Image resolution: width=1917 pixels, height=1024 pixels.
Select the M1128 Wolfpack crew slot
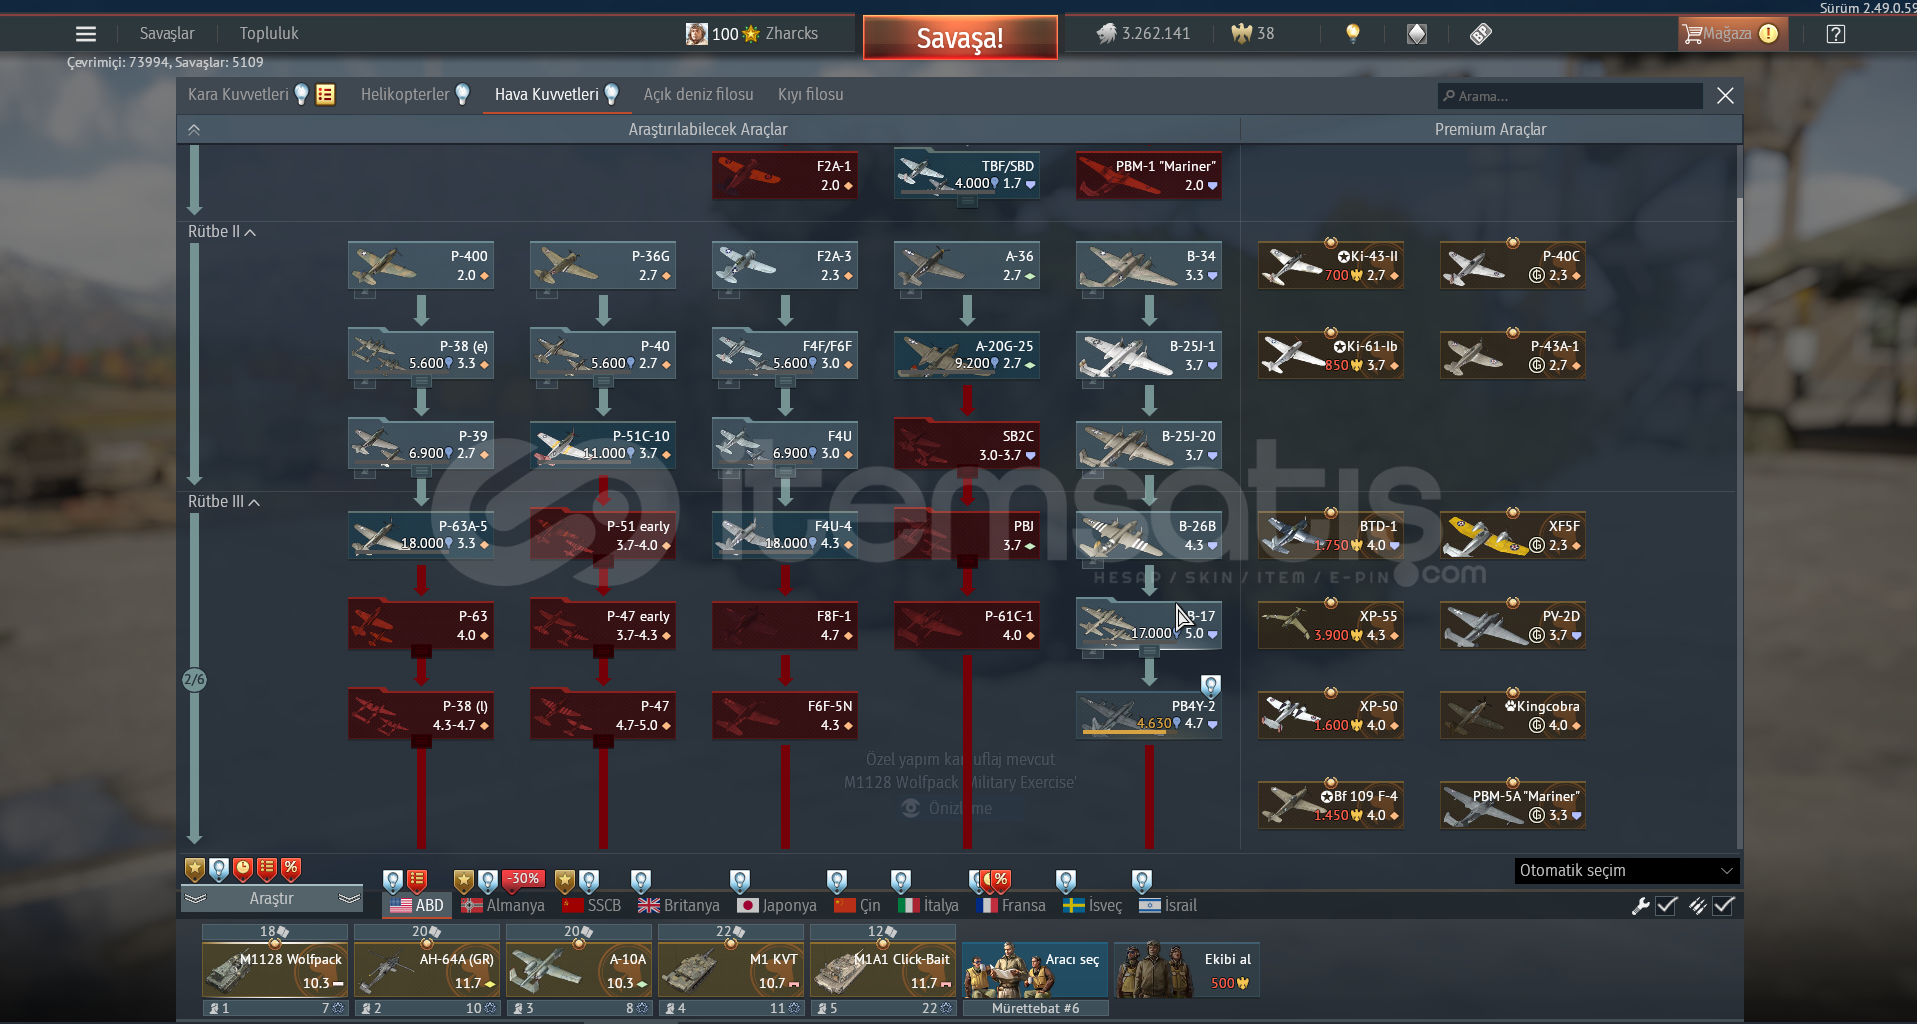pos(275,970)
